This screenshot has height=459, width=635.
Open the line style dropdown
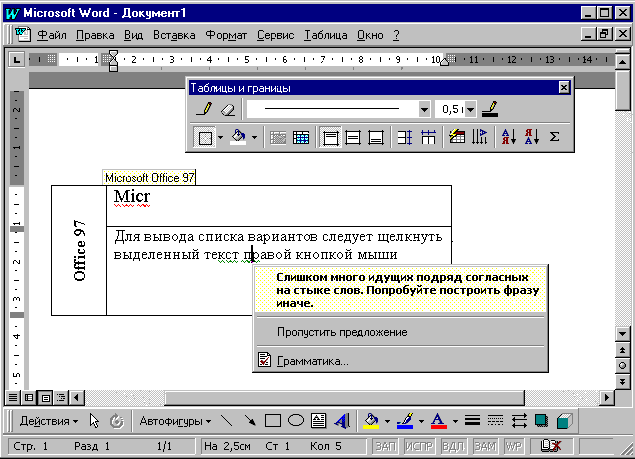click(x=424, y=109)
